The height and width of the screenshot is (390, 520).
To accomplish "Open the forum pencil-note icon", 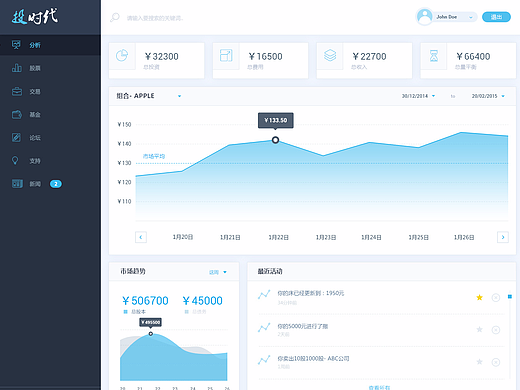I will click(16, 137).
